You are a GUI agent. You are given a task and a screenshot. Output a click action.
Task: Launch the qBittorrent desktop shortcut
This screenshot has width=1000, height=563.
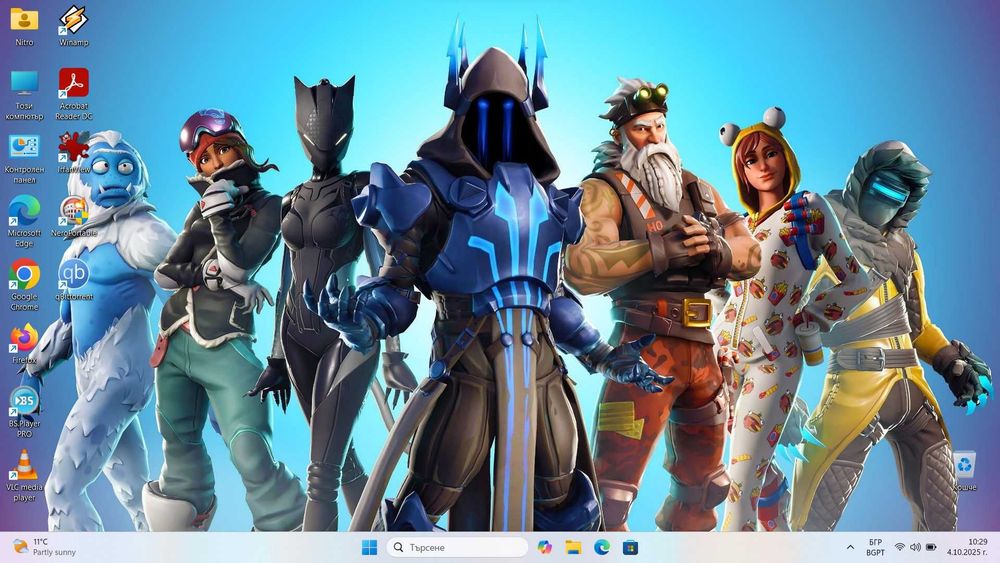[73, 280]
